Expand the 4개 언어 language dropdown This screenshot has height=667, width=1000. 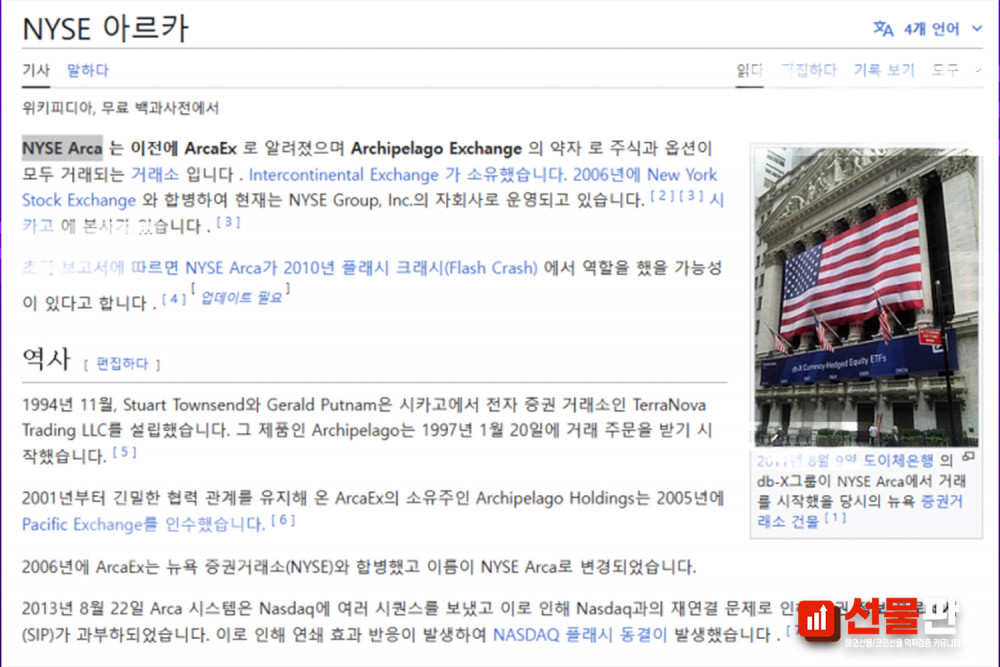pos(942,29)
